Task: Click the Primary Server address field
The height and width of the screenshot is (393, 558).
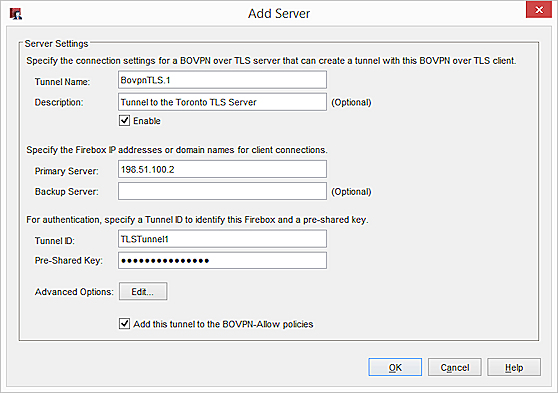Action: point(222,169)
